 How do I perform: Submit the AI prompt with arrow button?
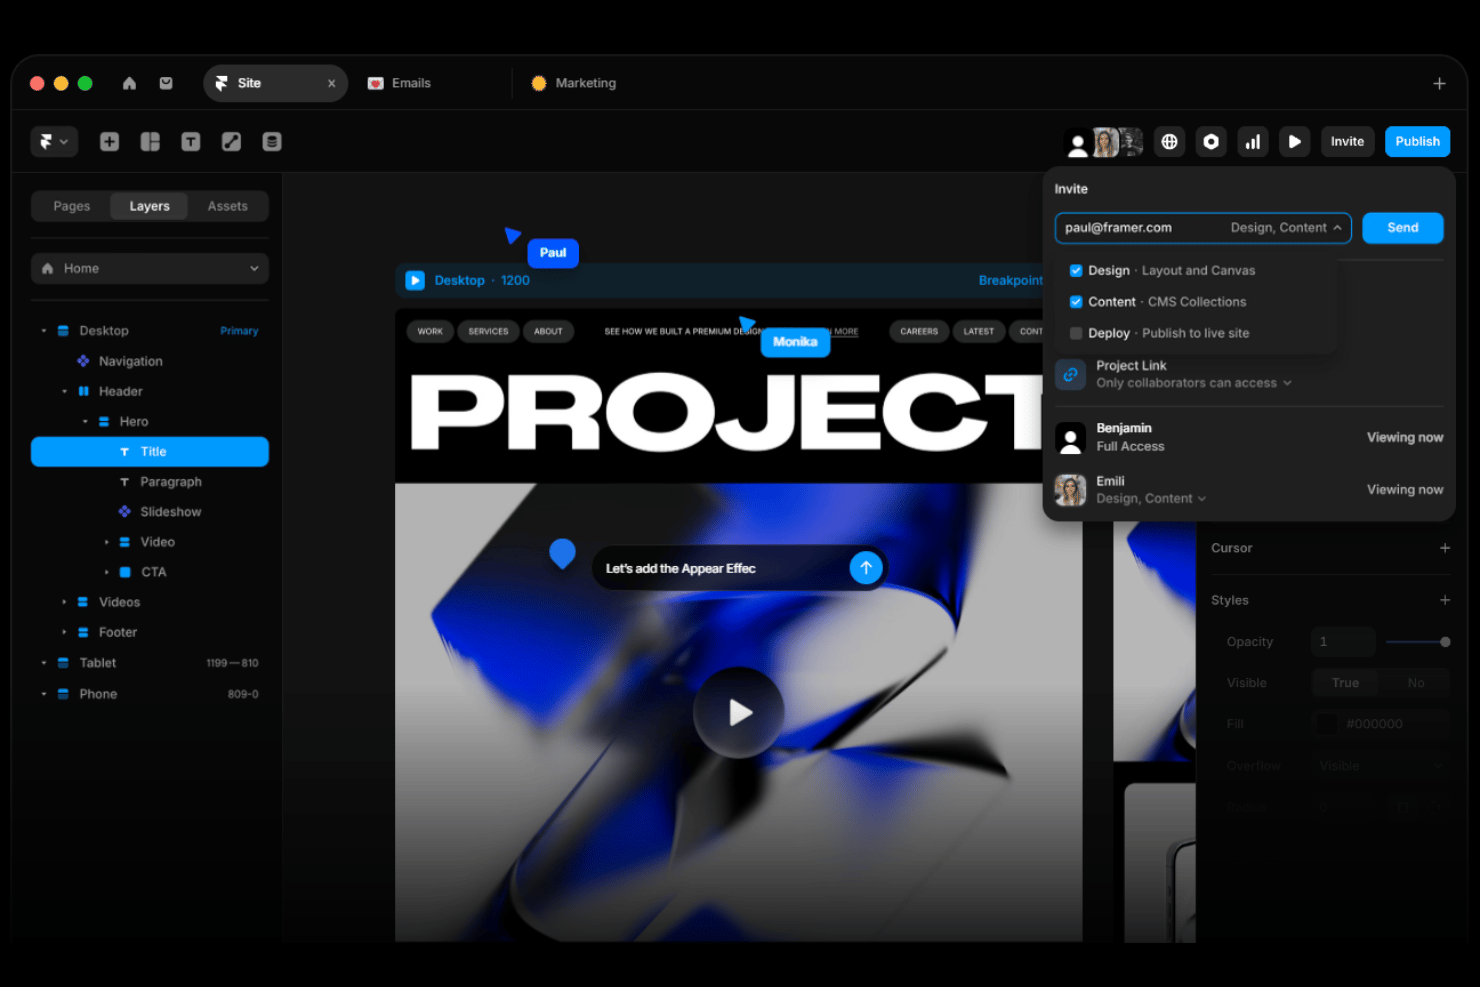(866, 568)
